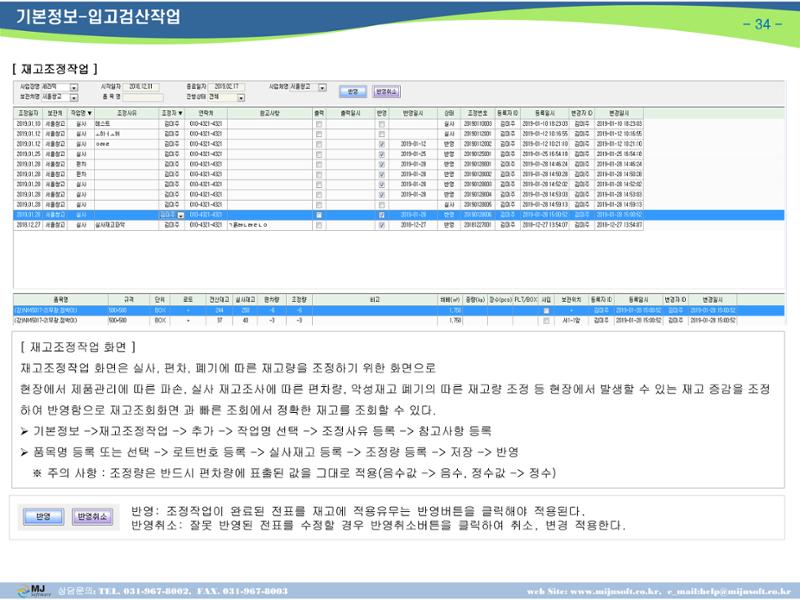
Task: Click the 조정량 column header
Action: (299, 299)
